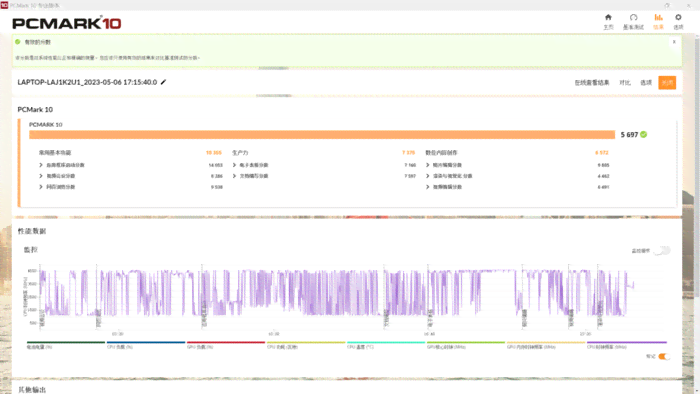The width and height of the screenshot is (700, 394).
Task: Select GPU memory clock (MHz) legend series
Action: [546, 345]
